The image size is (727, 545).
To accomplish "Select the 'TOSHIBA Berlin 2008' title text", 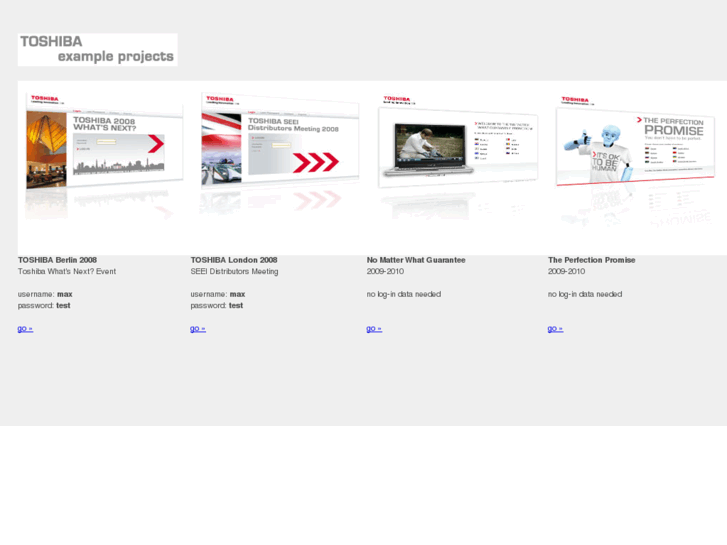I will click(x=57, y=260).
